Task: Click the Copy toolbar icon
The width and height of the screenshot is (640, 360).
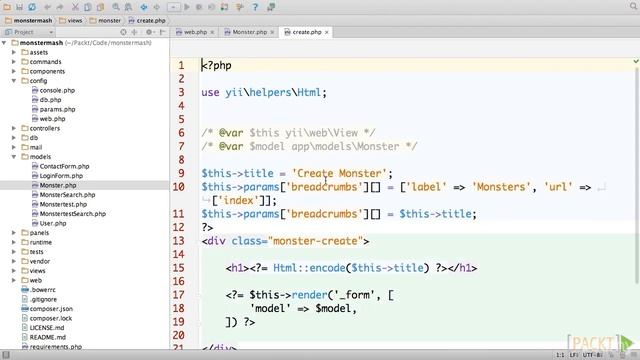Action: pos(88,7)
